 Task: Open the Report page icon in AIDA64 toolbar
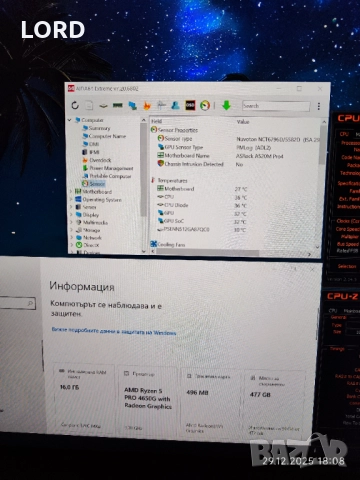coord(89,105)
